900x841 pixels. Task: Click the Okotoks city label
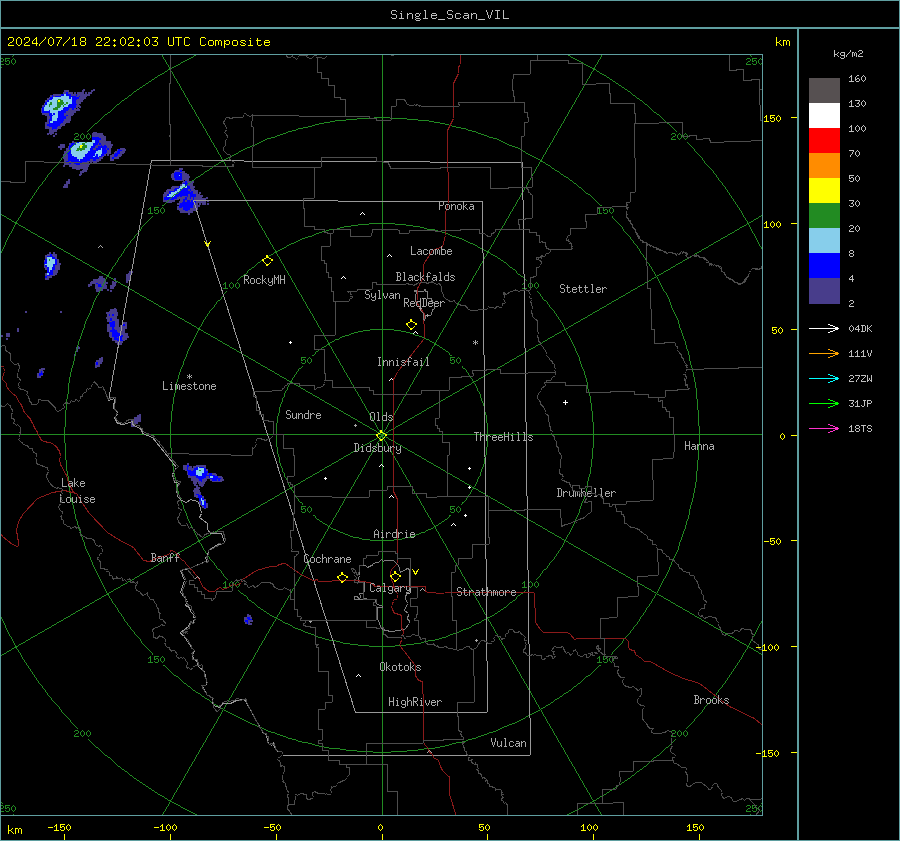pos(400,667)
